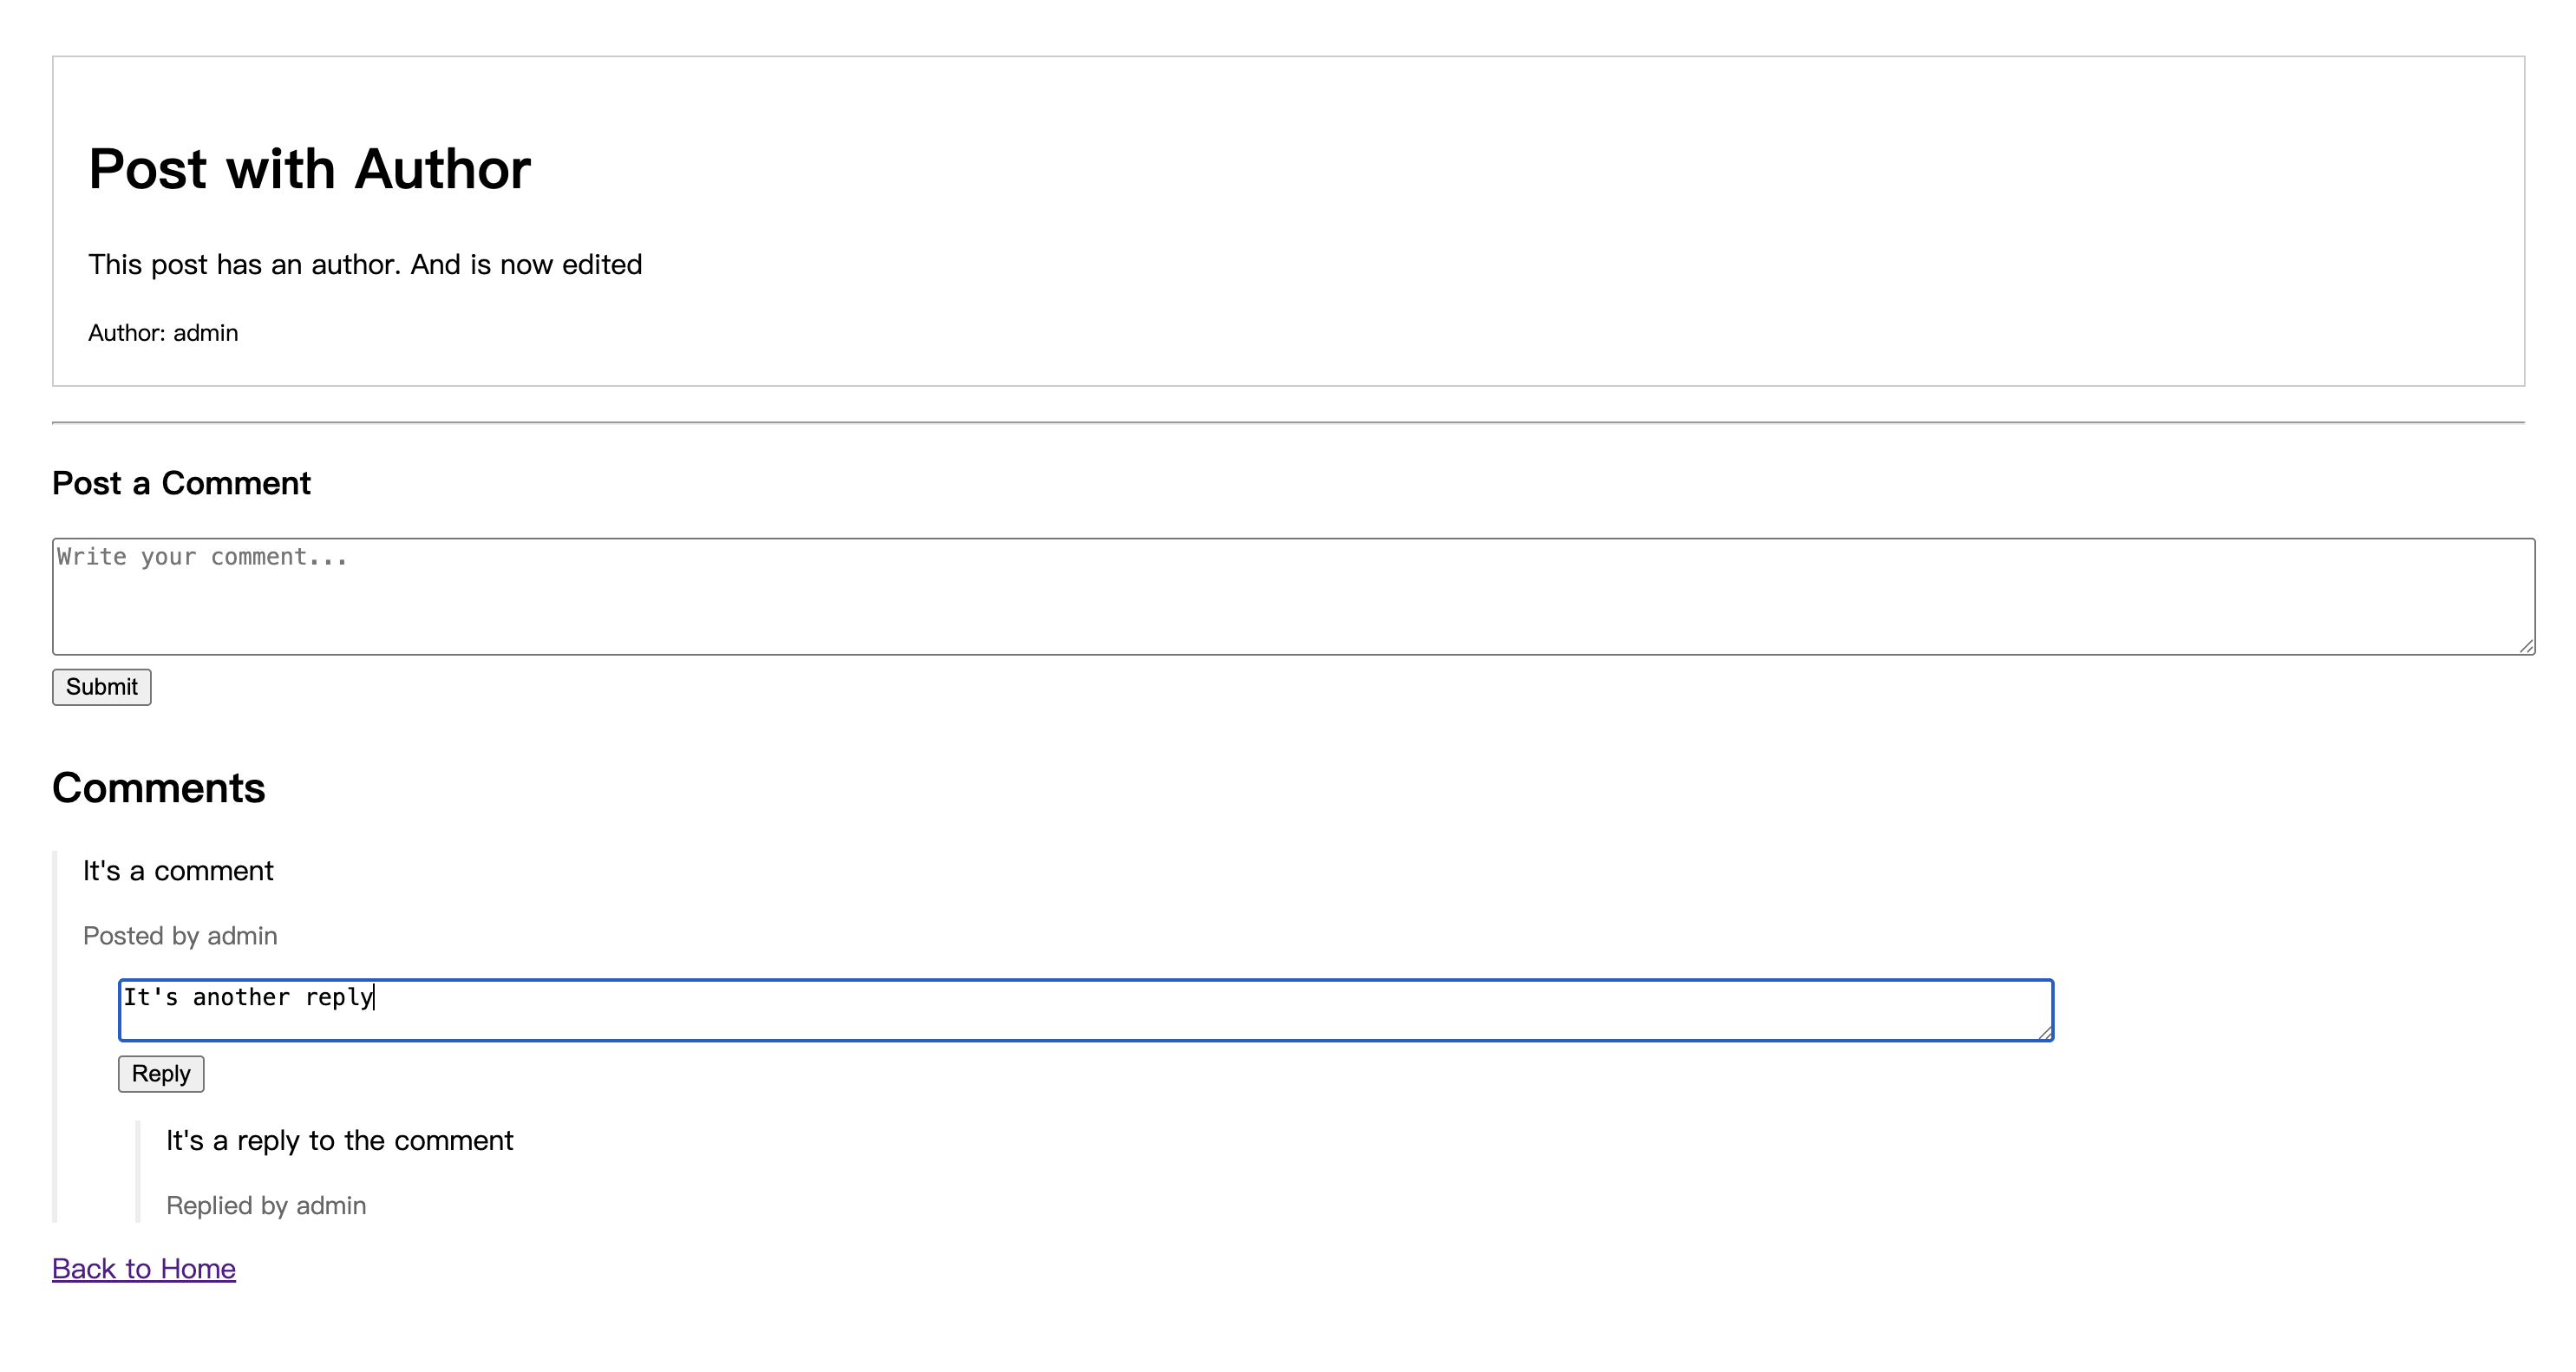Click the "It's a reply to the comment" text
This screenshot has height=1372, width=2576.
coord(339,1141)
